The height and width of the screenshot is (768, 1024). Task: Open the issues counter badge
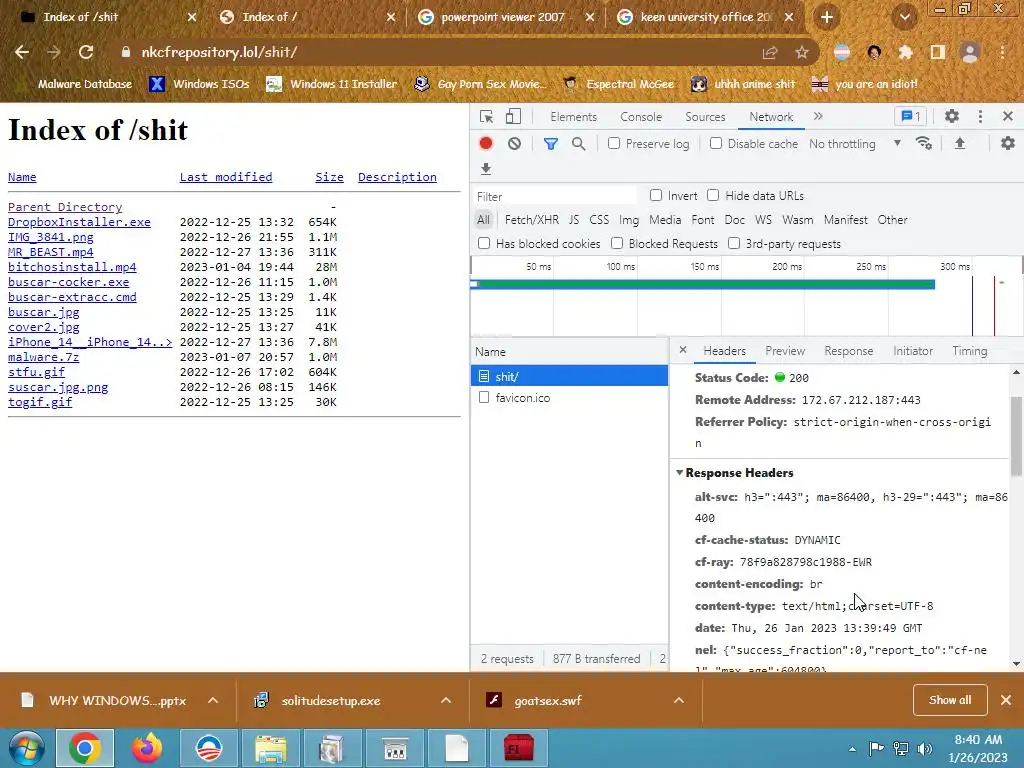point(910,116)
